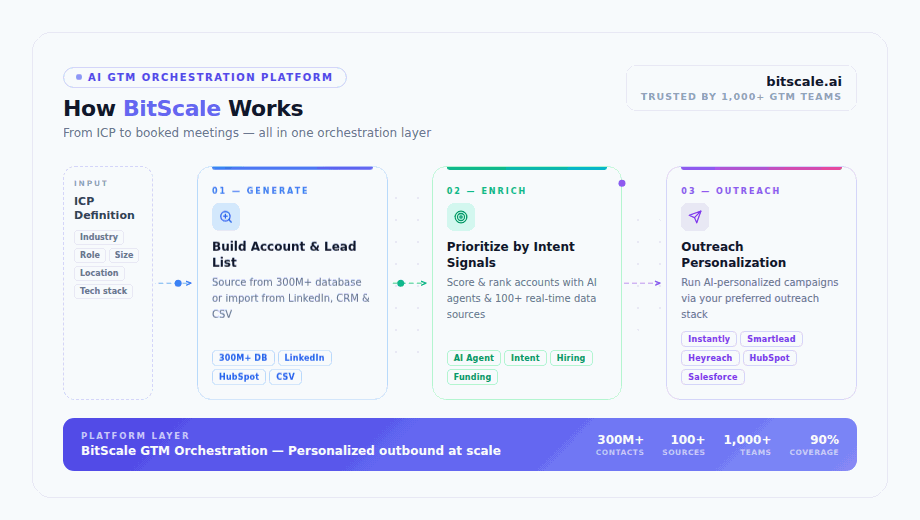Image resolution: width=920 pixels, height=520 pixels.
Task: Click the AI Agent chip
Action: point(473,358)
